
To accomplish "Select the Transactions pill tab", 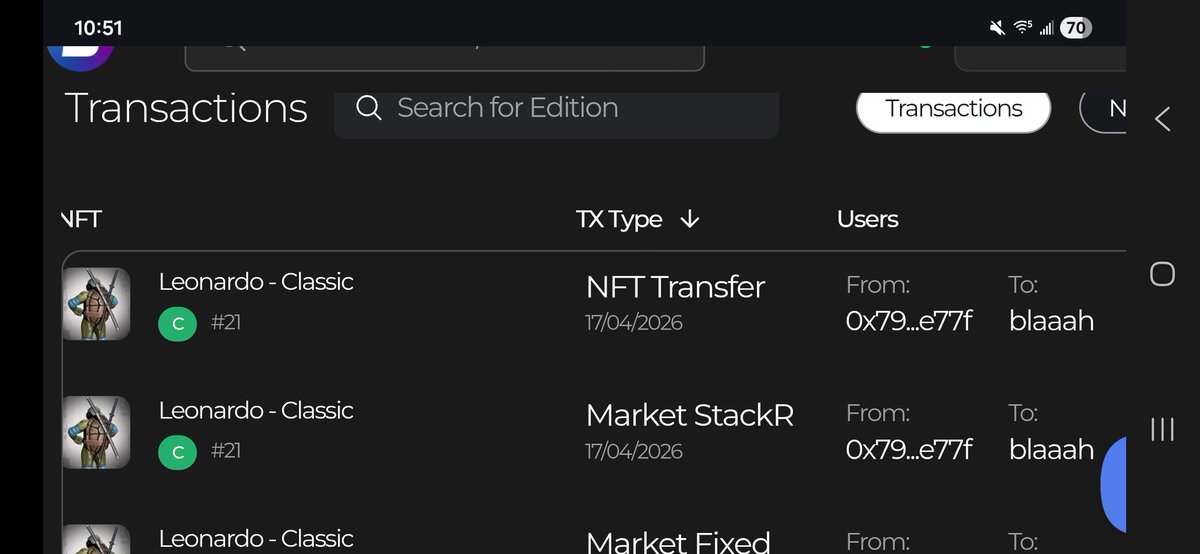I will pyautogui.click(x=954, y=109).
